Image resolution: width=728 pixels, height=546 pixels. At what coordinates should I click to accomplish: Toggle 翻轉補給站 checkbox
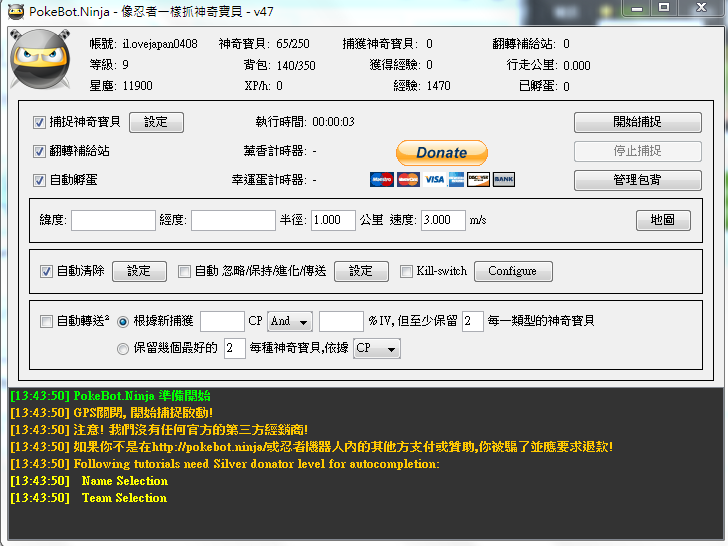(x=39, y=151)
